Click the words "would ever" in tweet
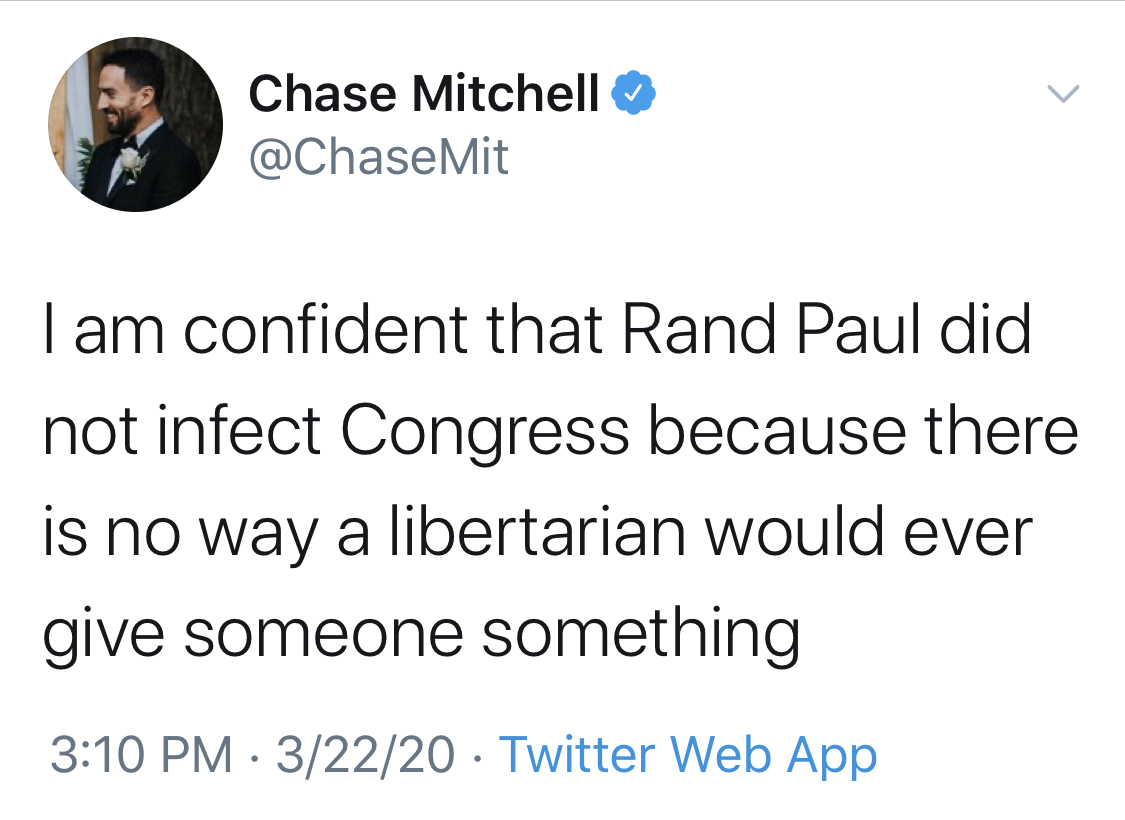This screenshot has height=820, width=1125. coord(868,531)
